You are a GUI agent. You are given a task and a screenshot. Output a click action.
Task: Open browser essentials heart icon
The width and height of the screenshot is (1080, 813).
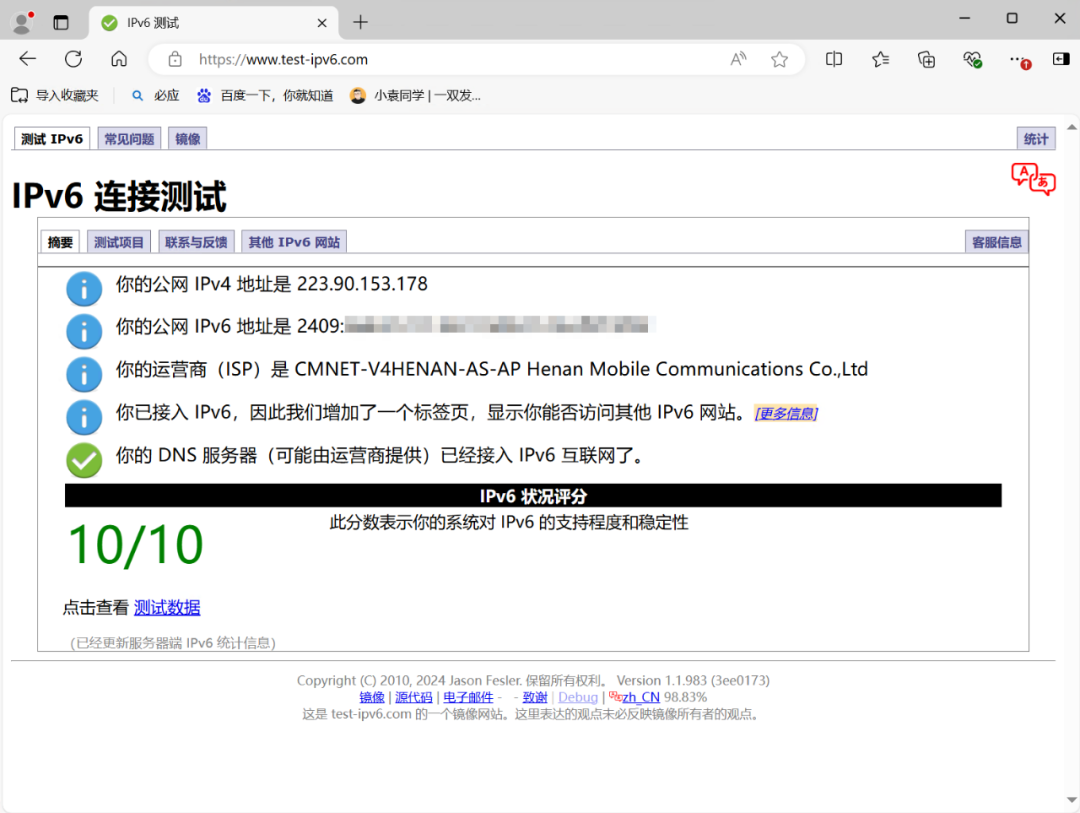973,60
